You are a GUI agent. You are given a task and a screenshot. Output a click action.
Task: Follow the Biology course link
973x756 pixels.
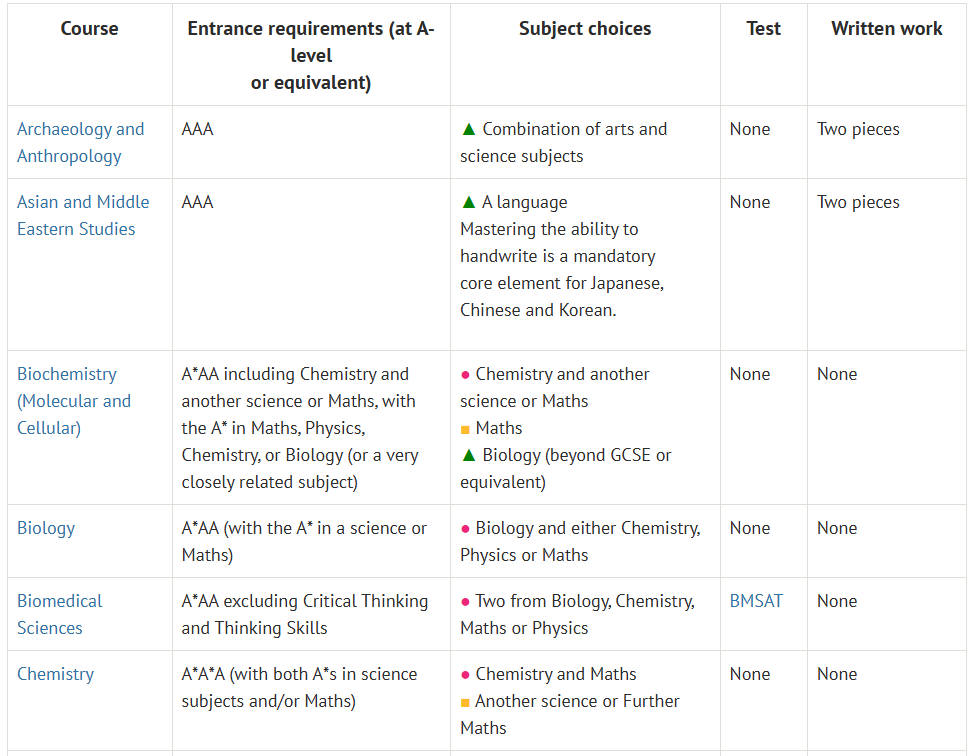(x=46, y=528)
